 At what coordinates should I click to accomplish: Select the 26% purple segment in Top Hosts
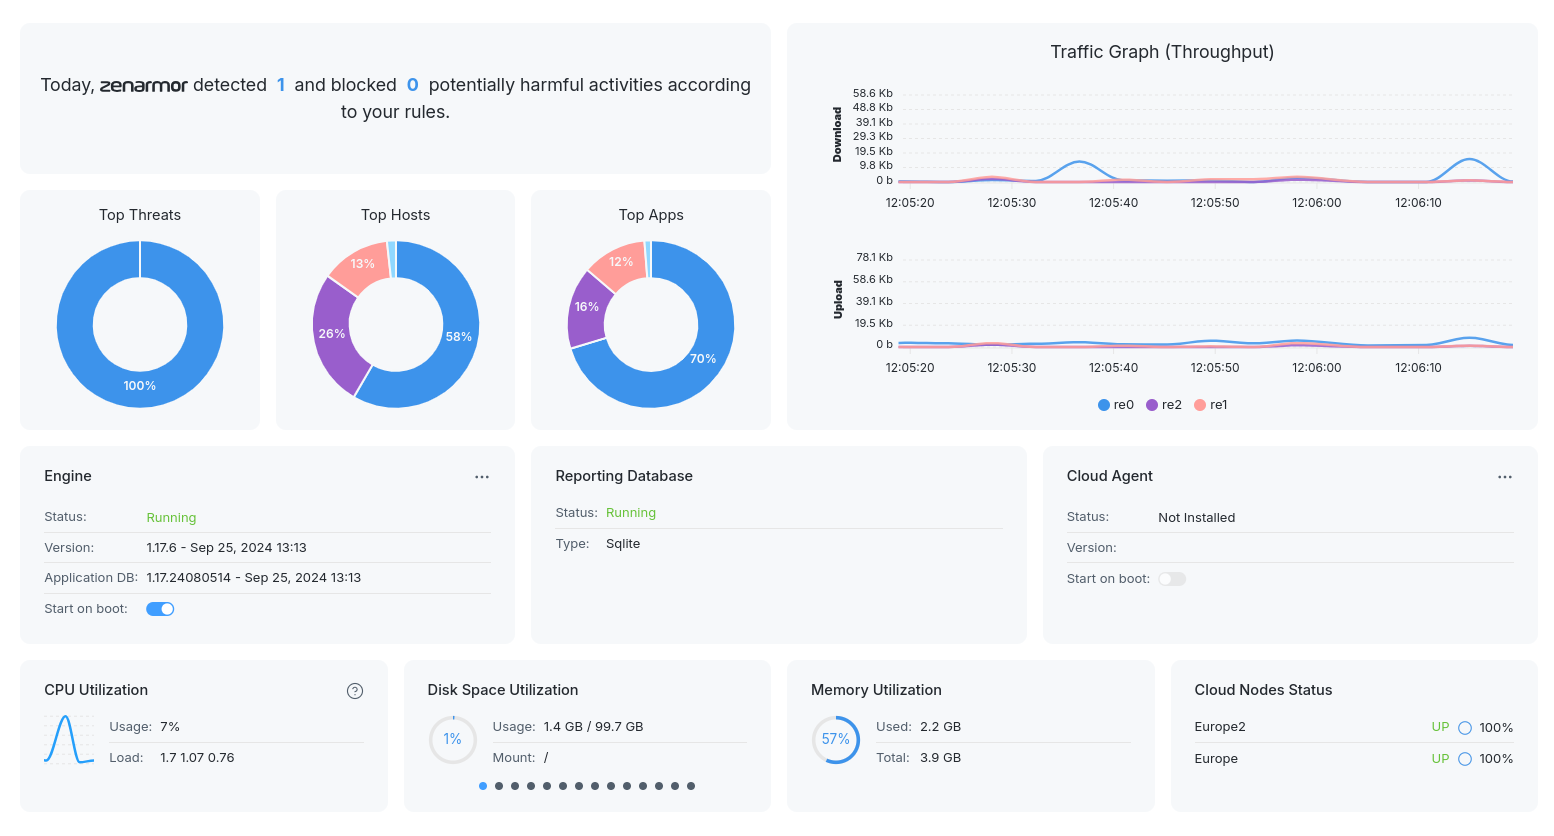pyautogui.click(x=331, y=335)
